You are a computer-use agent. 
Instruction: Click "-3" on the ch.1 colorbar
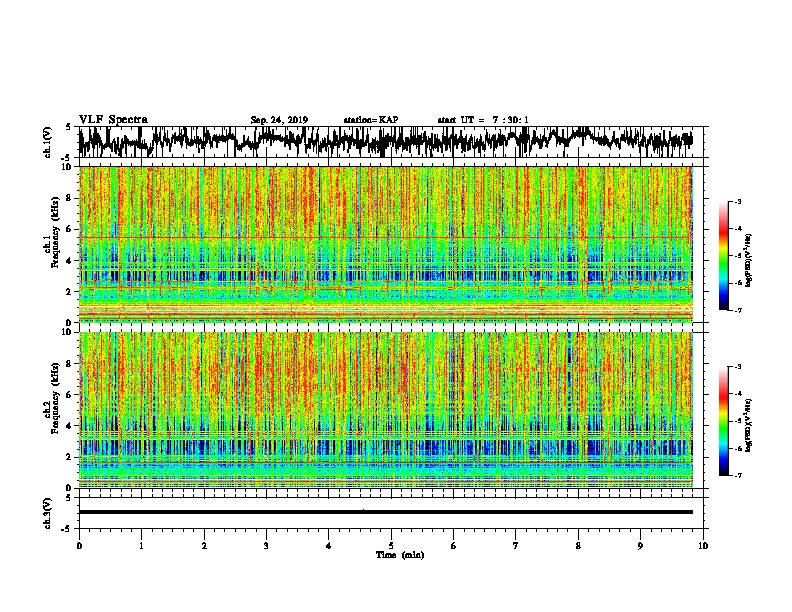point(737,201)
